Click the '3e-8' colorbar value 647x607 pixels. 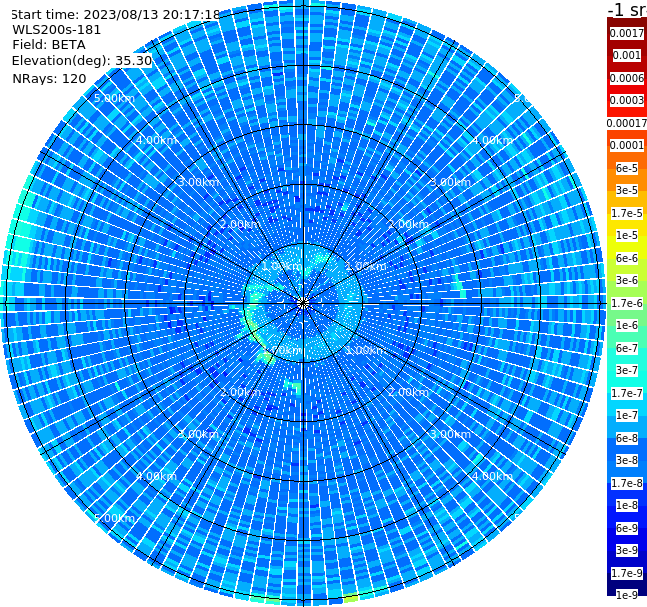point(627,460)
